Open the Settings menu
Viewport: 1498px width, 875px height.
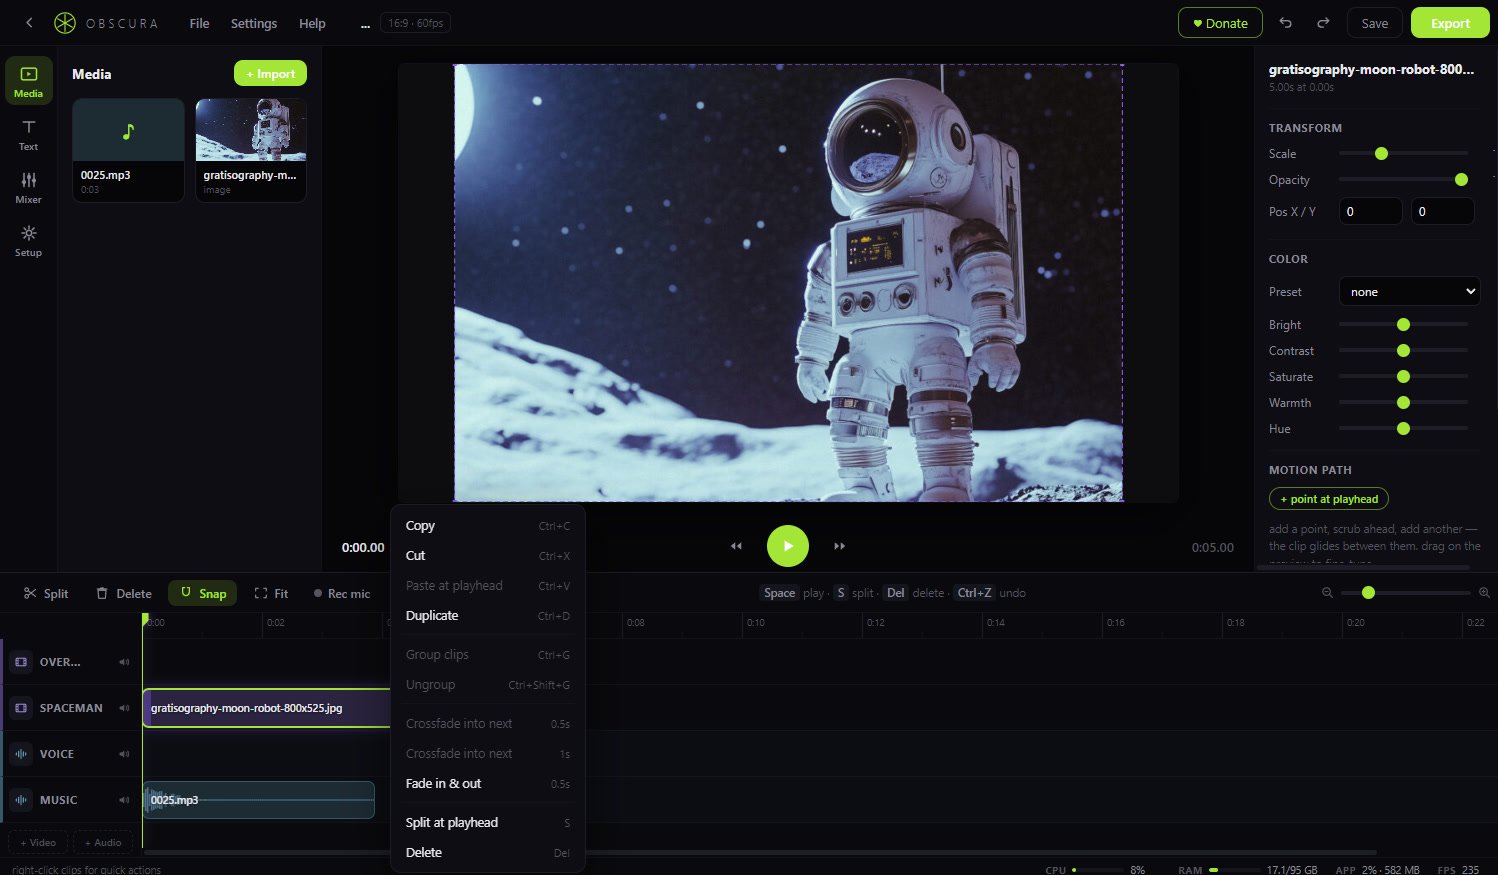click(254, 23)
